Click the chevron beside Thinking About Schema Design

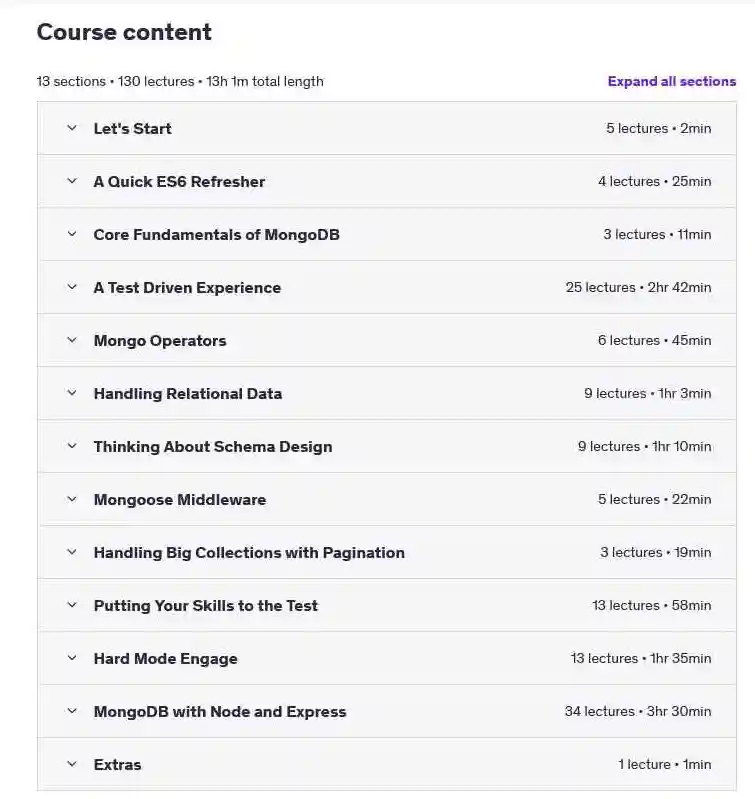[x=72, y=446]
